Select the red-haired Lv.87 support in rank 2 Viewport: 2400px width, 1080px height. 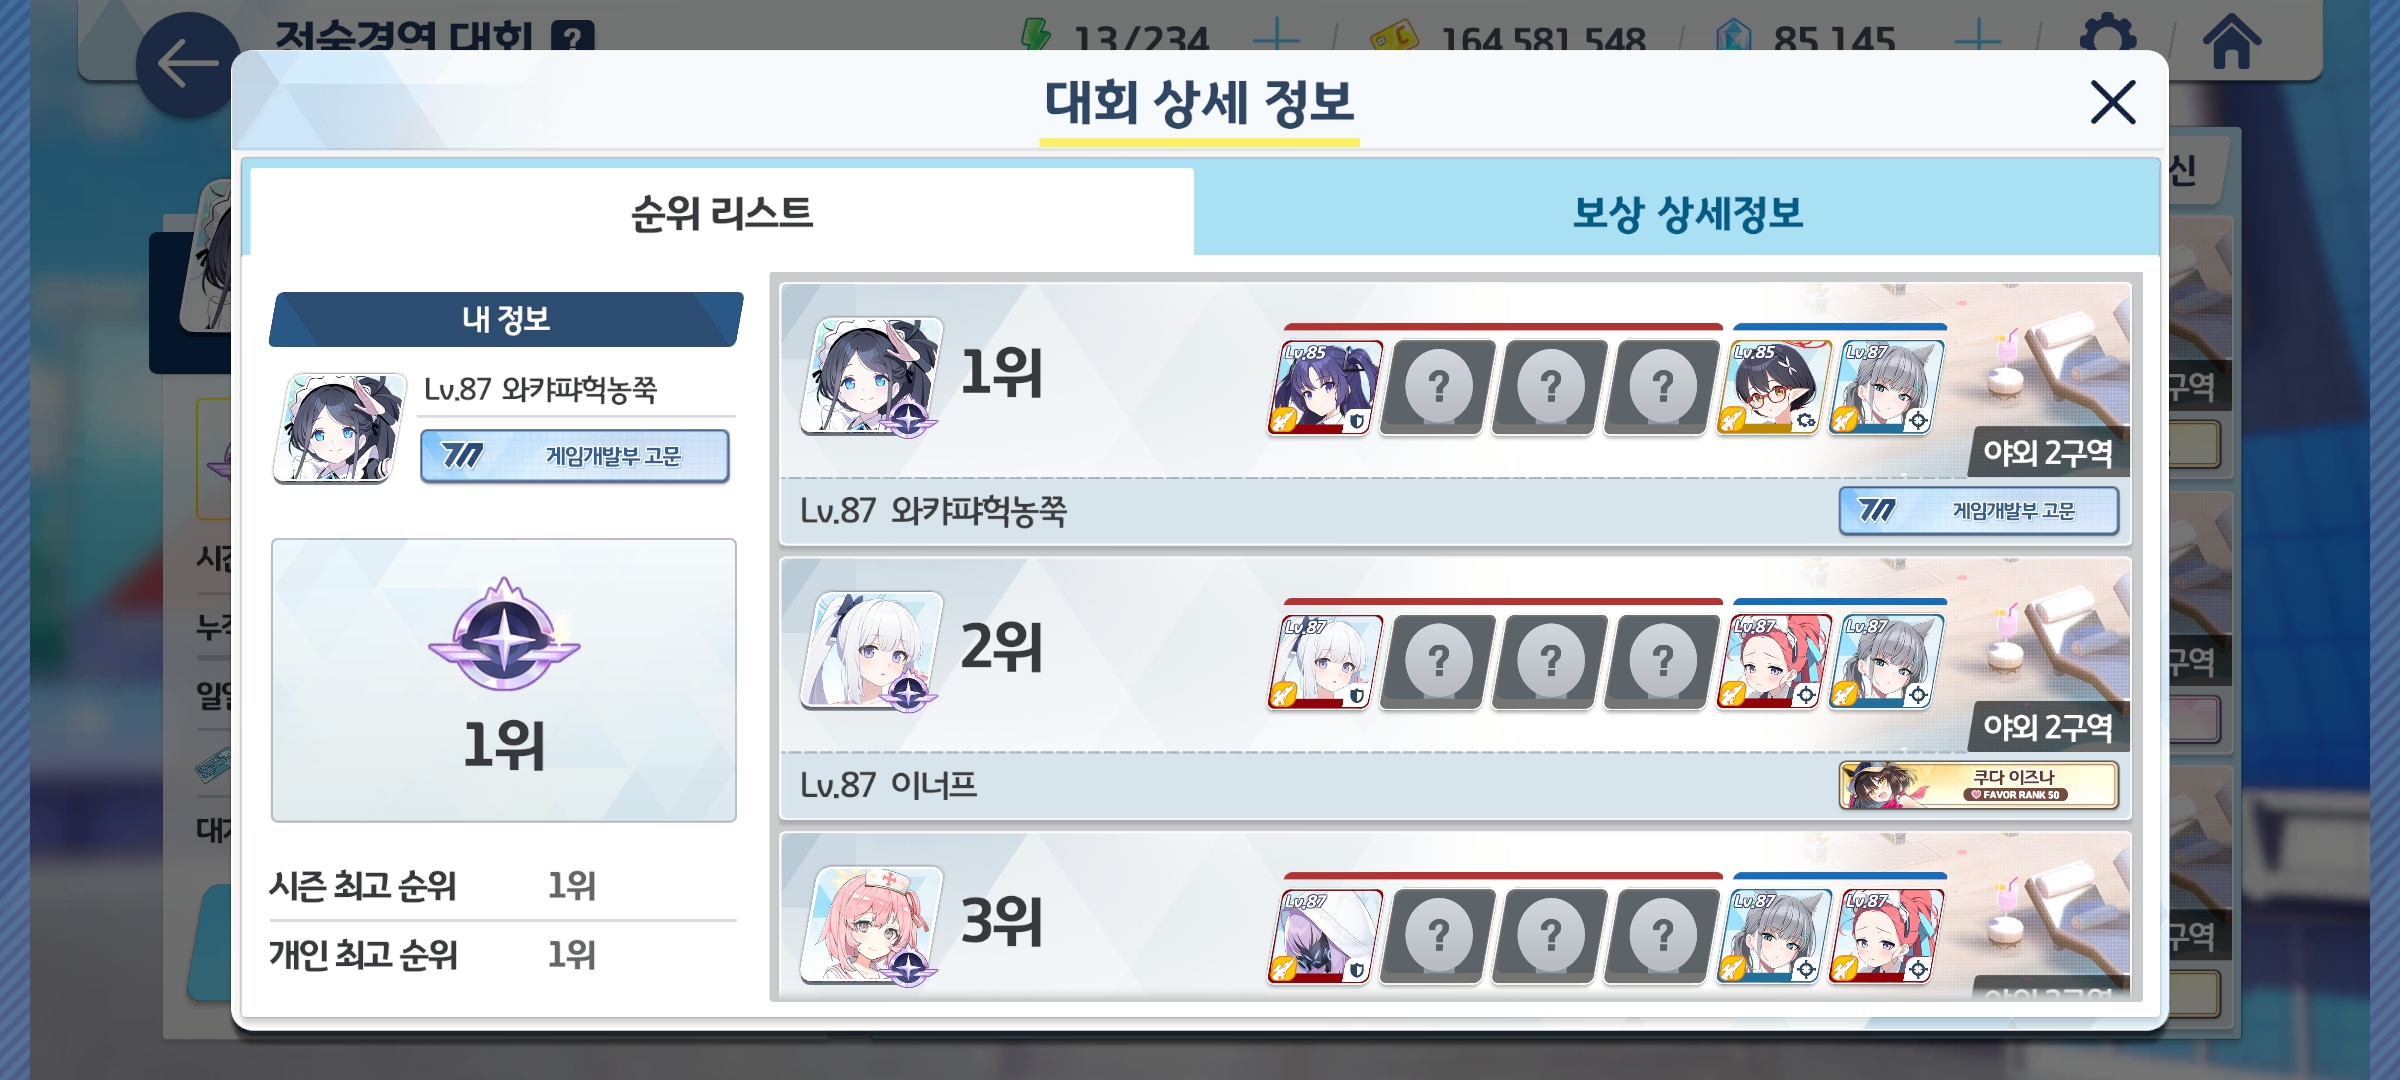(1774, 661)
